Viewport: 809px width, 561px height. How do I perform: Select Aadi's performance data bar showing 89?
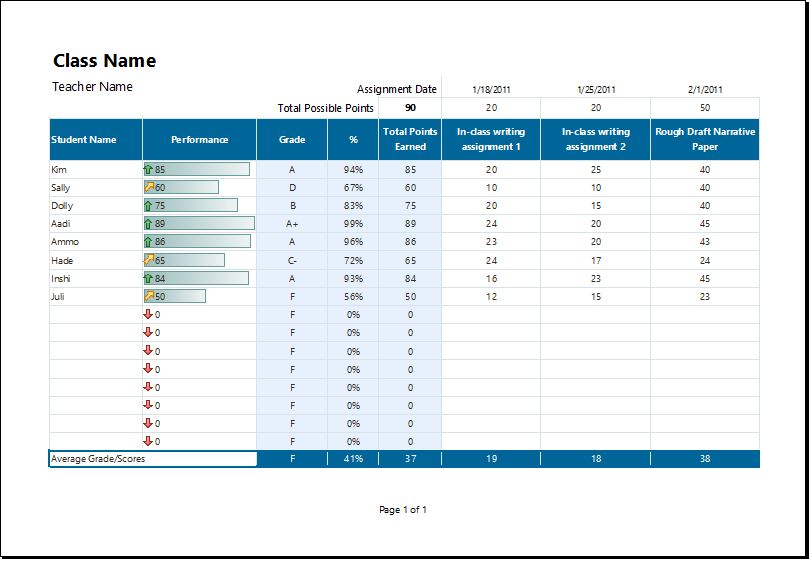199,223
